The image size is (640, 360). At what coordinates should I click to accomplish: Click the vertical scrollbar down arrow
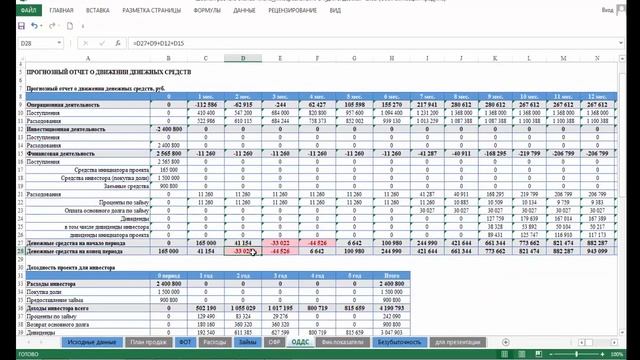pos(622,332)
